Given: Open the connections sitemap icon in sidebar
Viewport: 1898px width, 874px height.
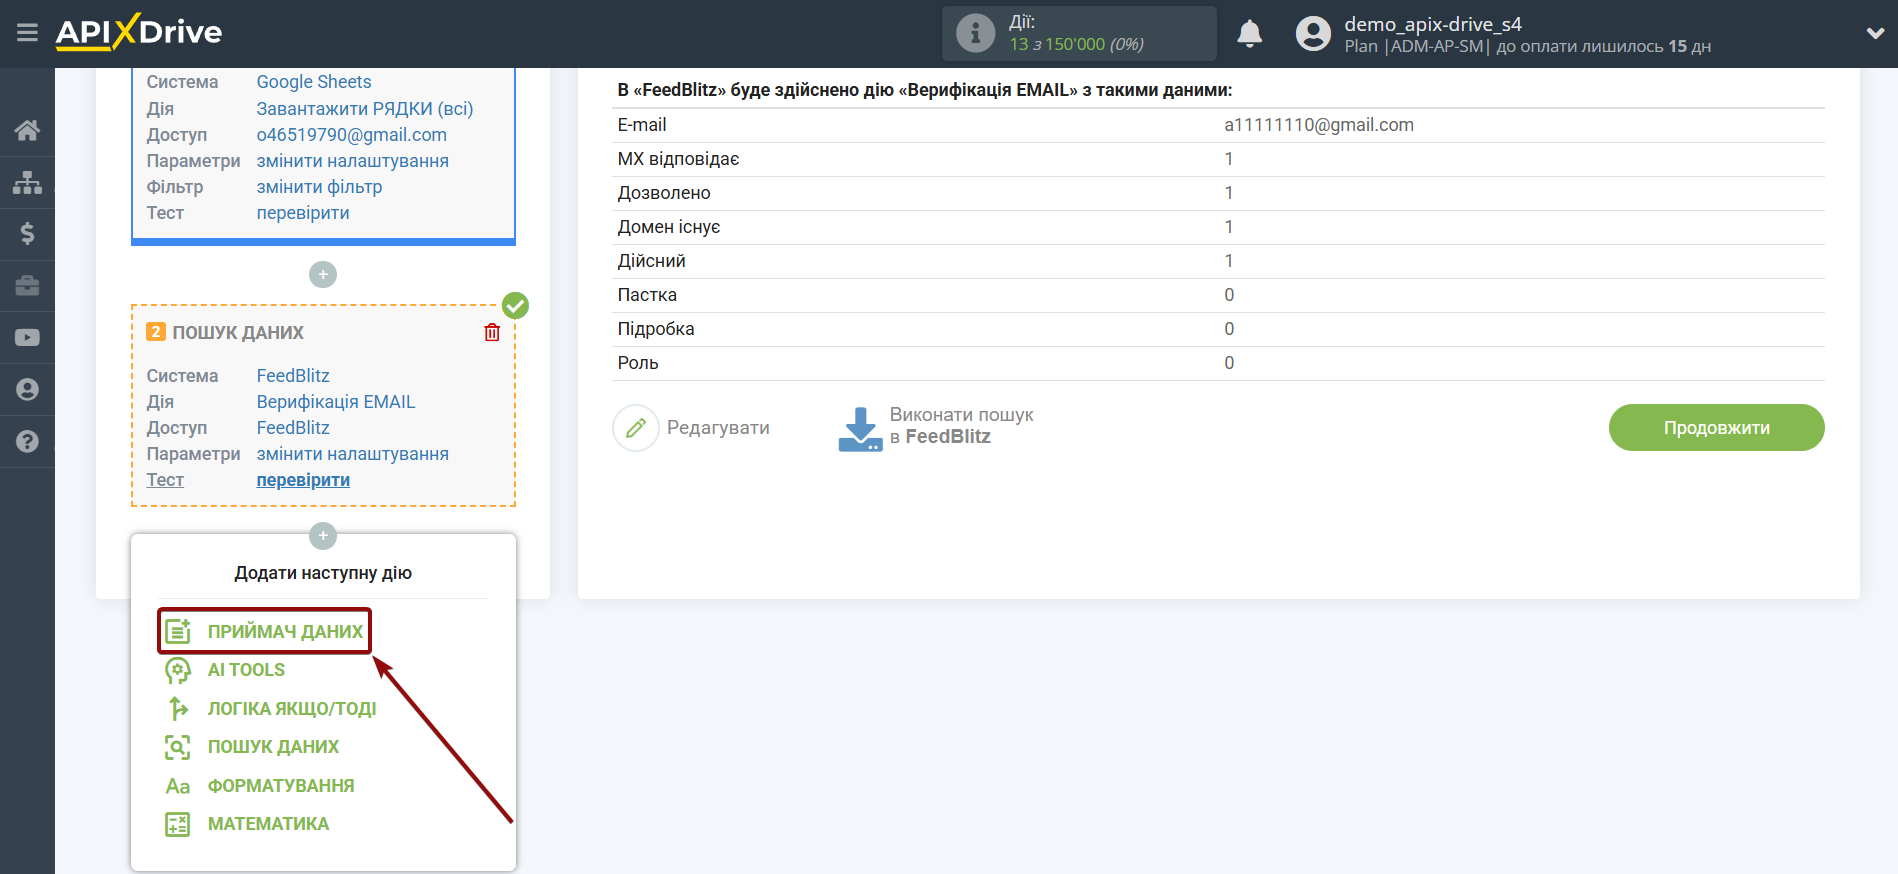Looking at the screenshot, I should [27, 182].
